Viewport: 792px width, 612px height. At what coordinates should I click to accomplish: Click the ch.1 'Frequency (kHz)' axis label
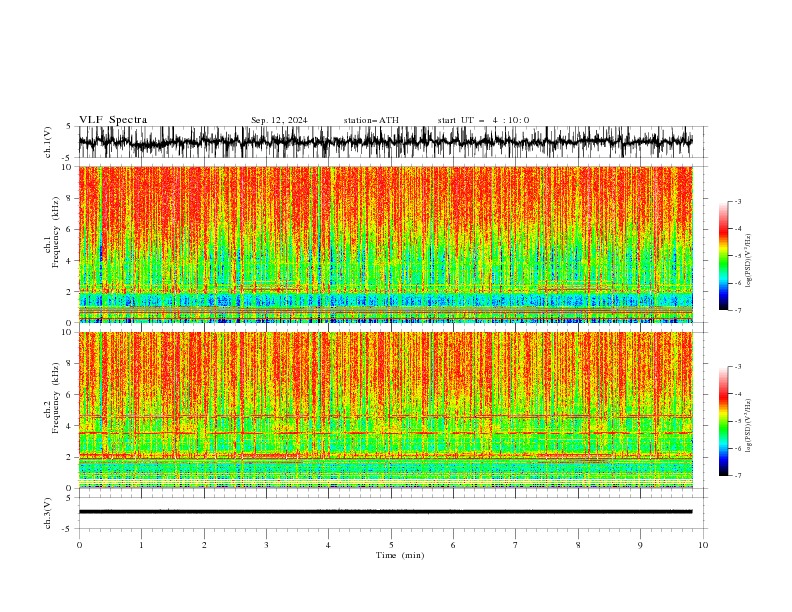coord(55,232)
